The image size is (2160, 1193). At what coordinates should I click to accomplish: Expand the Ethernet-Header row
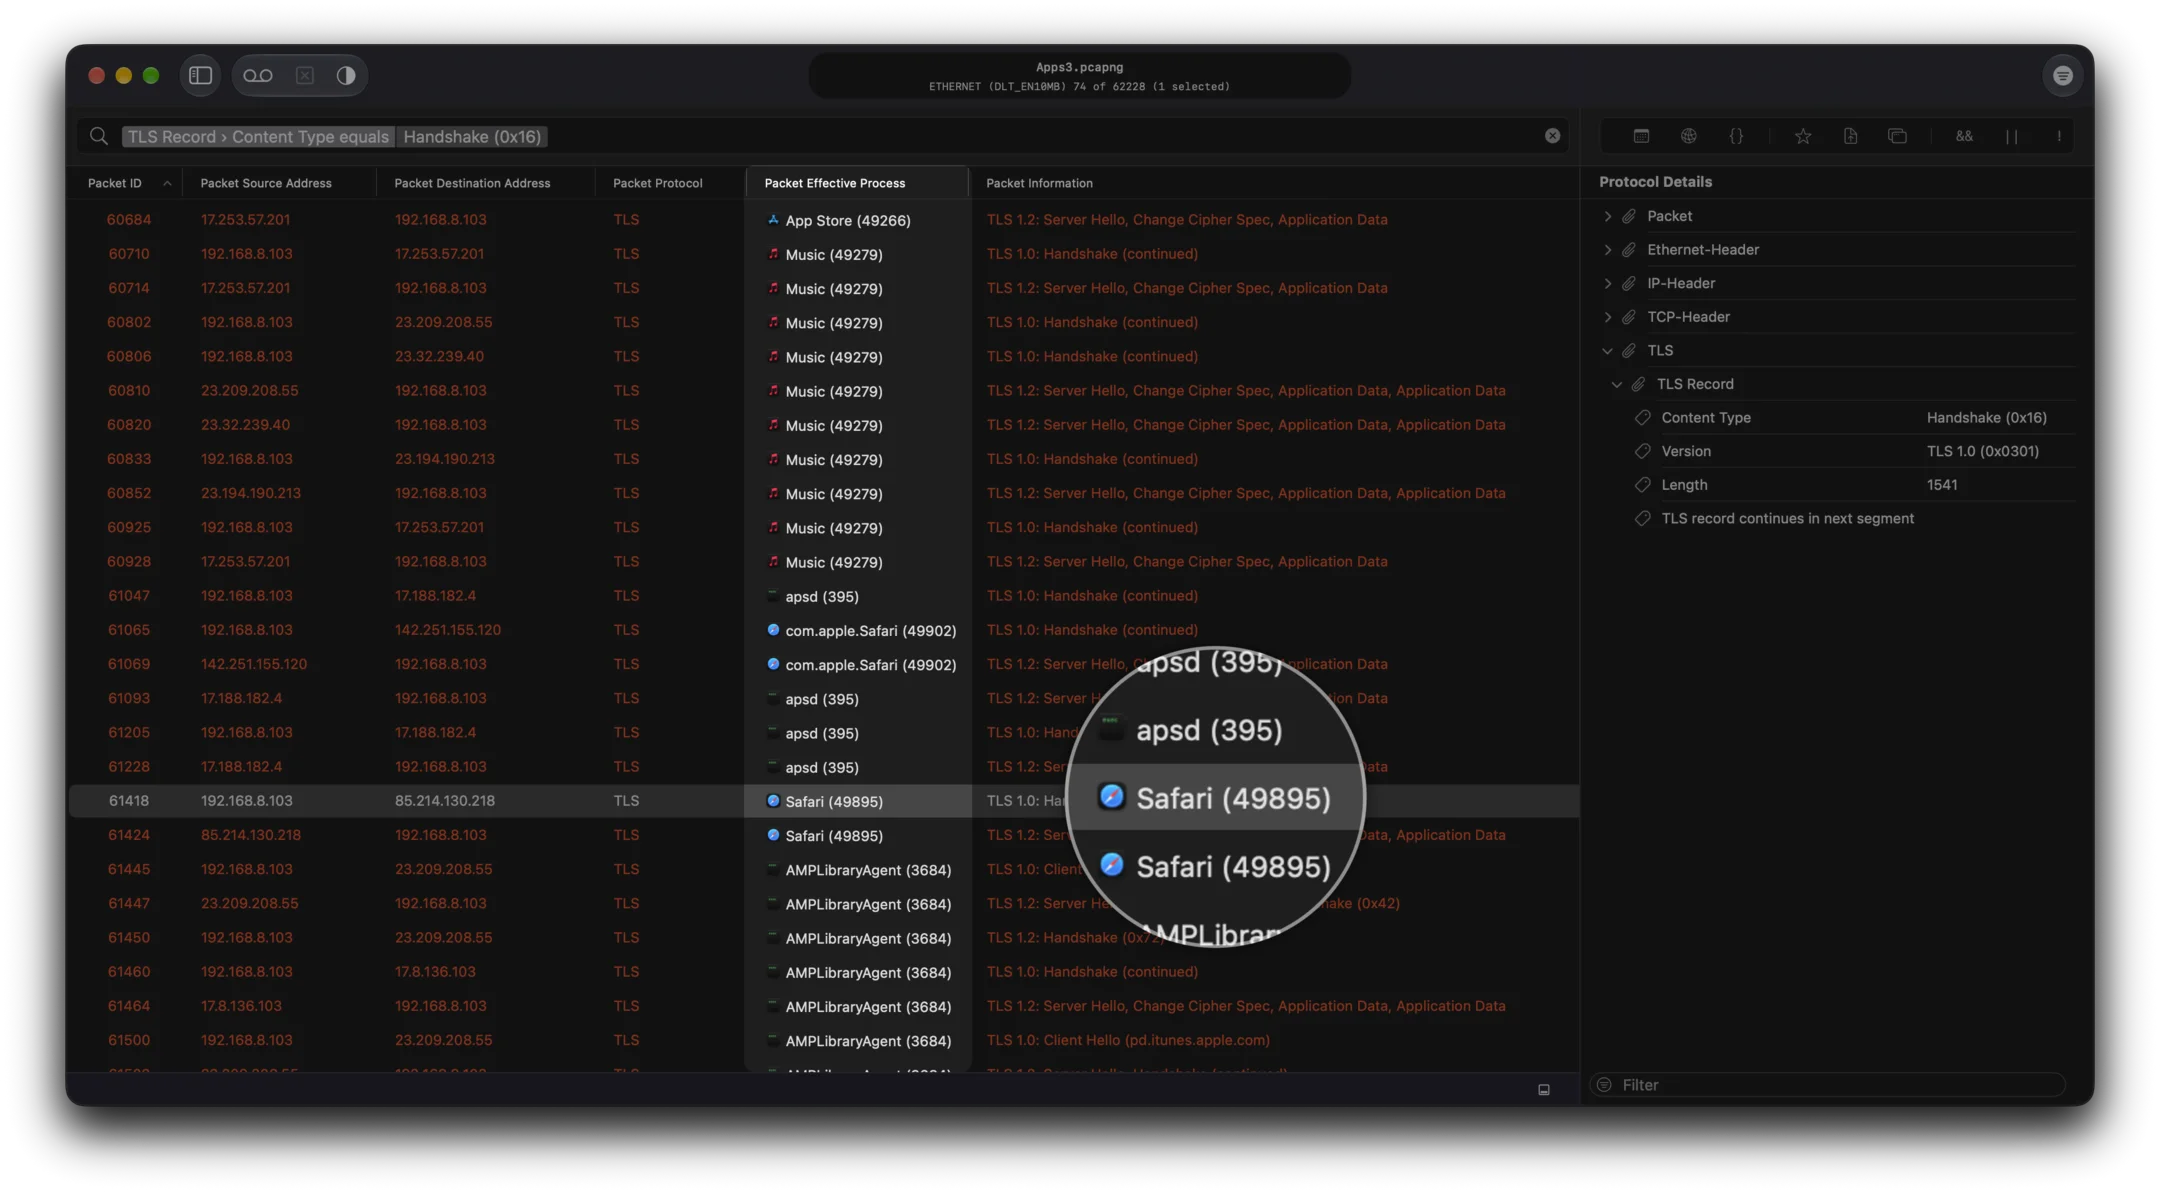coord(1607,250)
